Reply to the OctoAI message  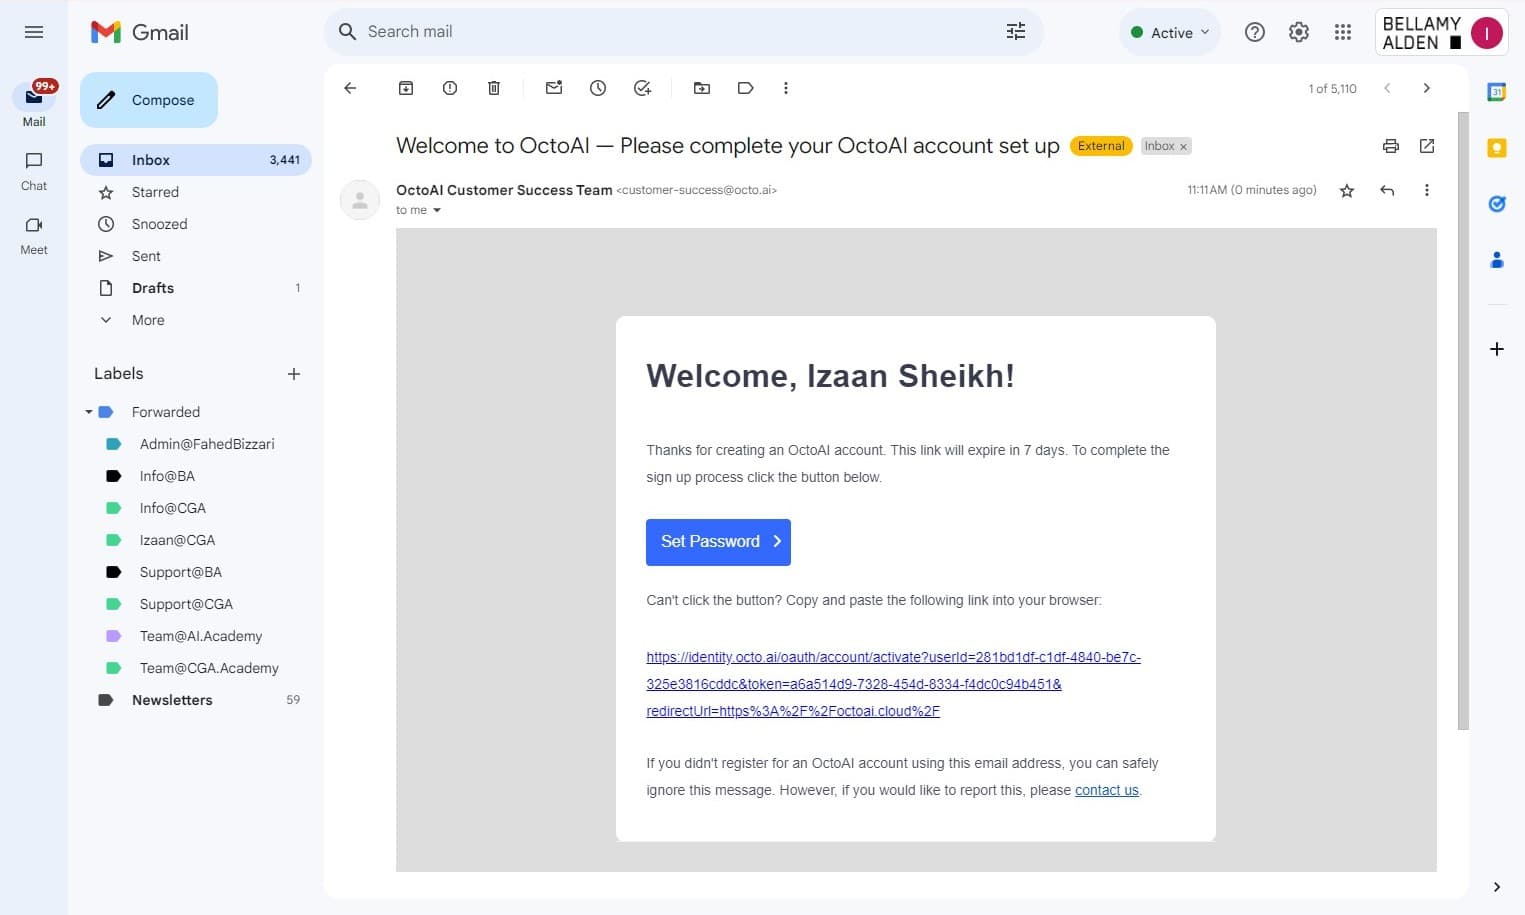(1387, 190)
